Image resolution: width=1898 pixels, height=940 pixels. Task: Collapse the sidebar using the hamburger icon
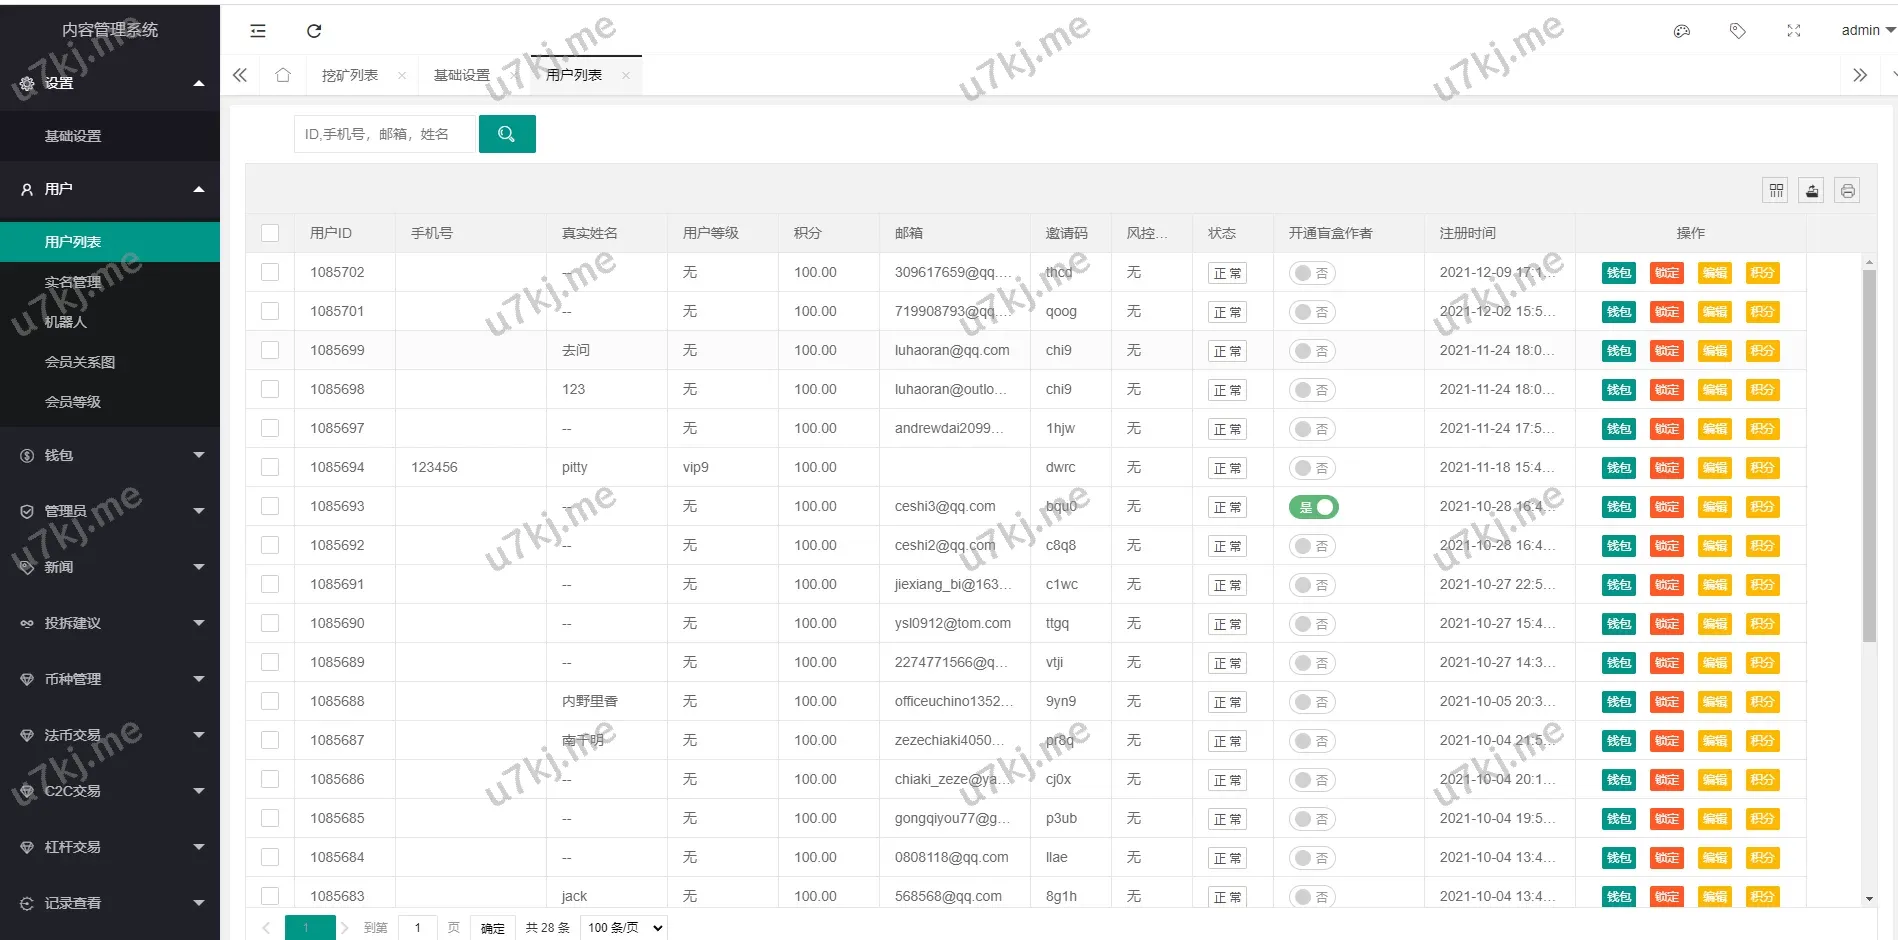[257, 30]
